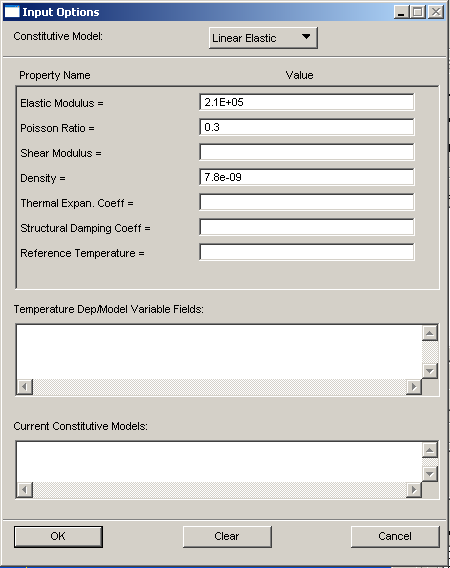
Task: Click the Reference Temperature field
Action: pyautogui.click(x=307, y=252)
